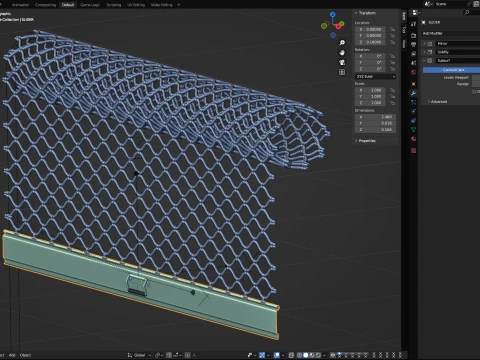Click the viewport zoom magnifier icon

[342, 43]
